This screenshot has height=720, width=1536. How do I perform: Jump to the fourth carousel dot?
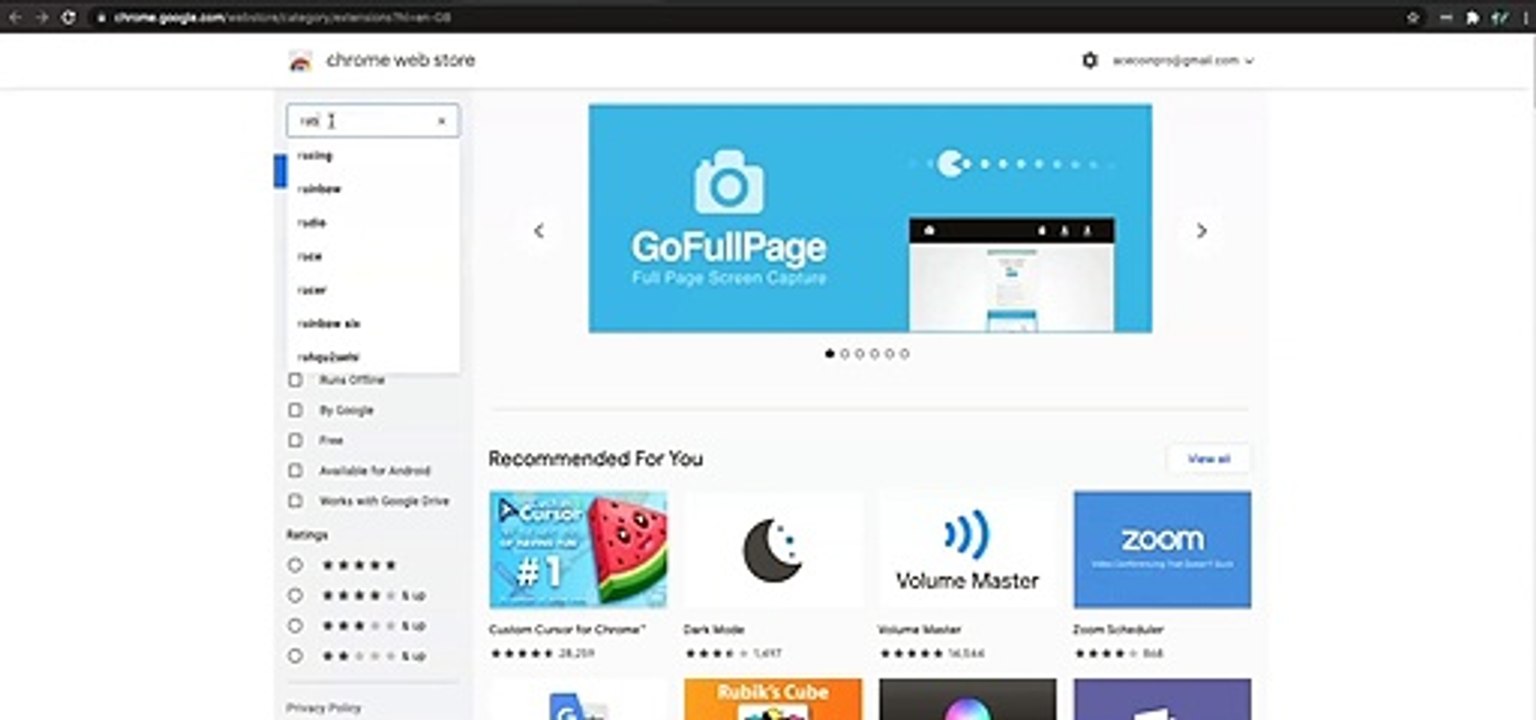pyautogui.click(x=875, y=354)
